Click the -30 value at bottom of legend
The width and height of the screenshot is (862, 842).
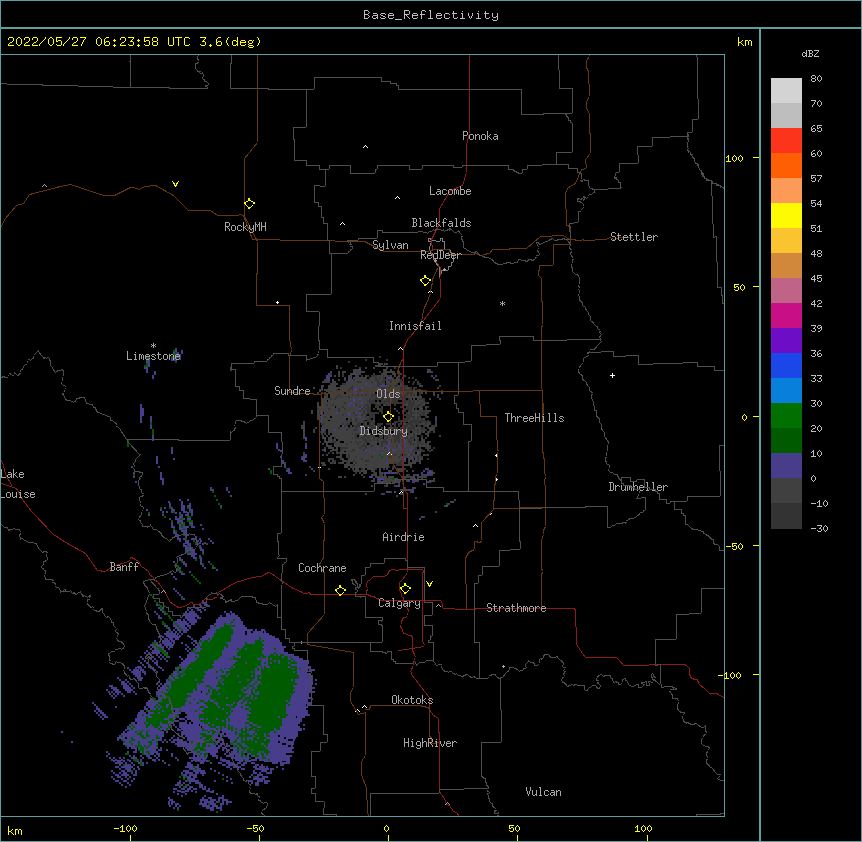click(x=819, y=528)
